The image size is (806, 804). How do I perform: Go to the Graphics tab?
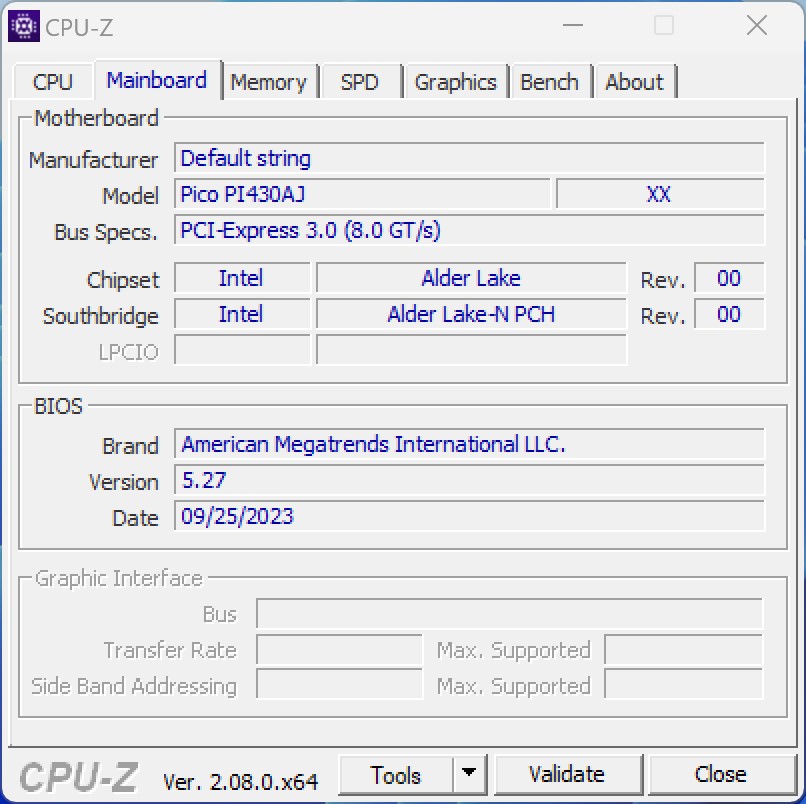(x=455, y=82)
